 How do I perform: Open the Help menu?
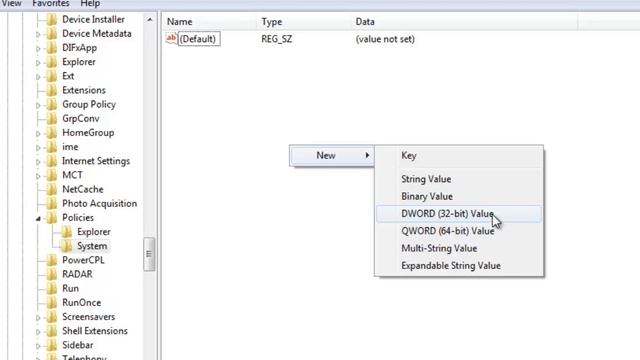coord(90,4)
